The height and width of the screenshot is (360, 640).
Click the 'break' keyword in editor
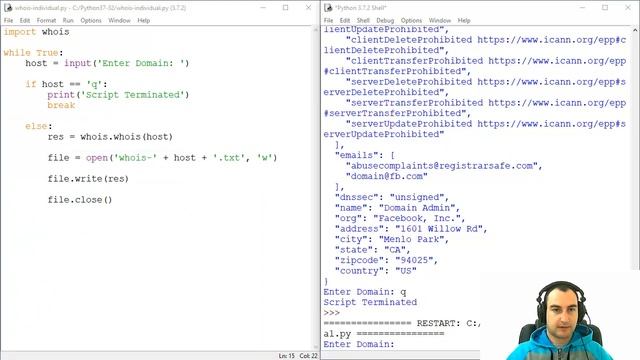61,105
